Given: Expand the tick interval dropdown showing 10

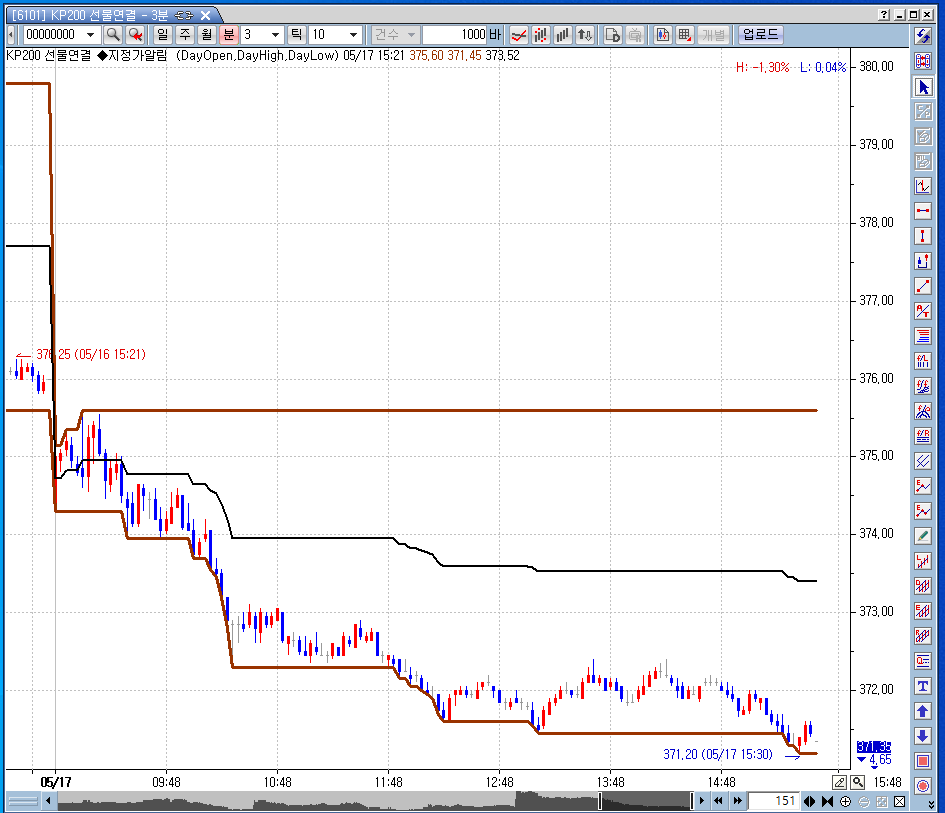Looking at the screenshot, I should pyautogui.click(x=352, y=35).
